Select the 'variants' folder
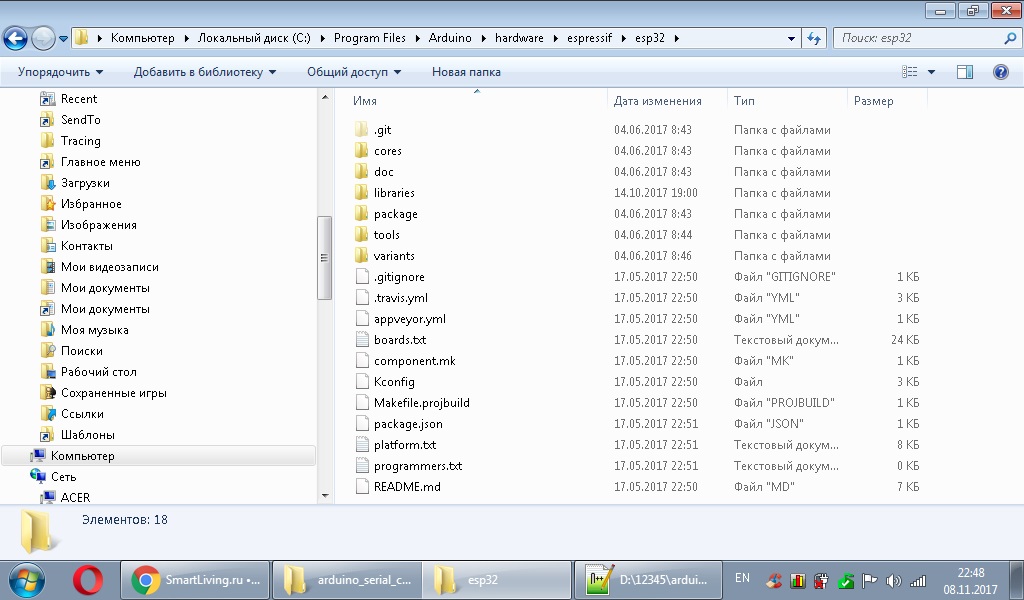Viewport: 1024px width, 600px height. (x=394, y=255)
